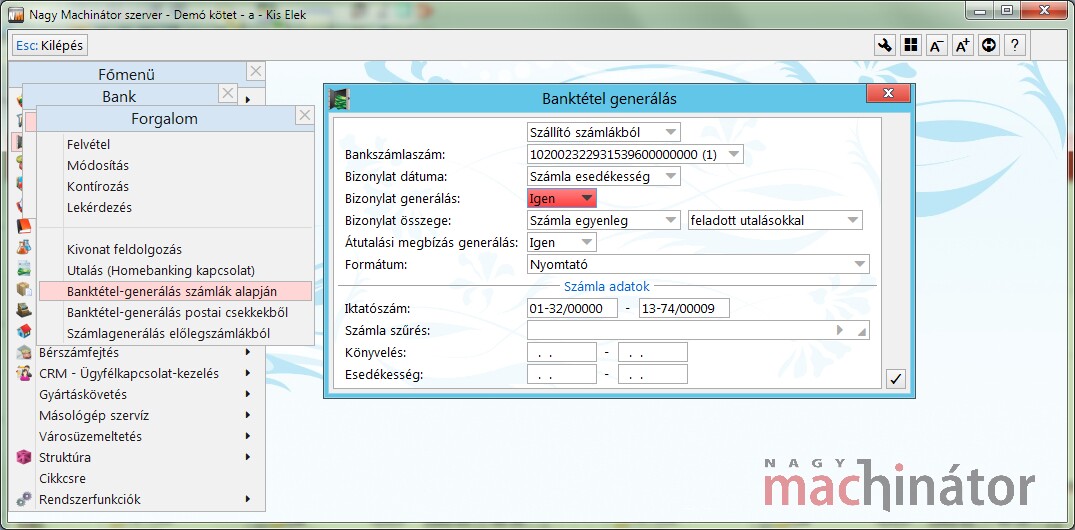The height and width of the screenshot is (530, 1075).
Task: Expand the Számla szűrés arrow
Action: pyautogui.click(x=840, y=330)
